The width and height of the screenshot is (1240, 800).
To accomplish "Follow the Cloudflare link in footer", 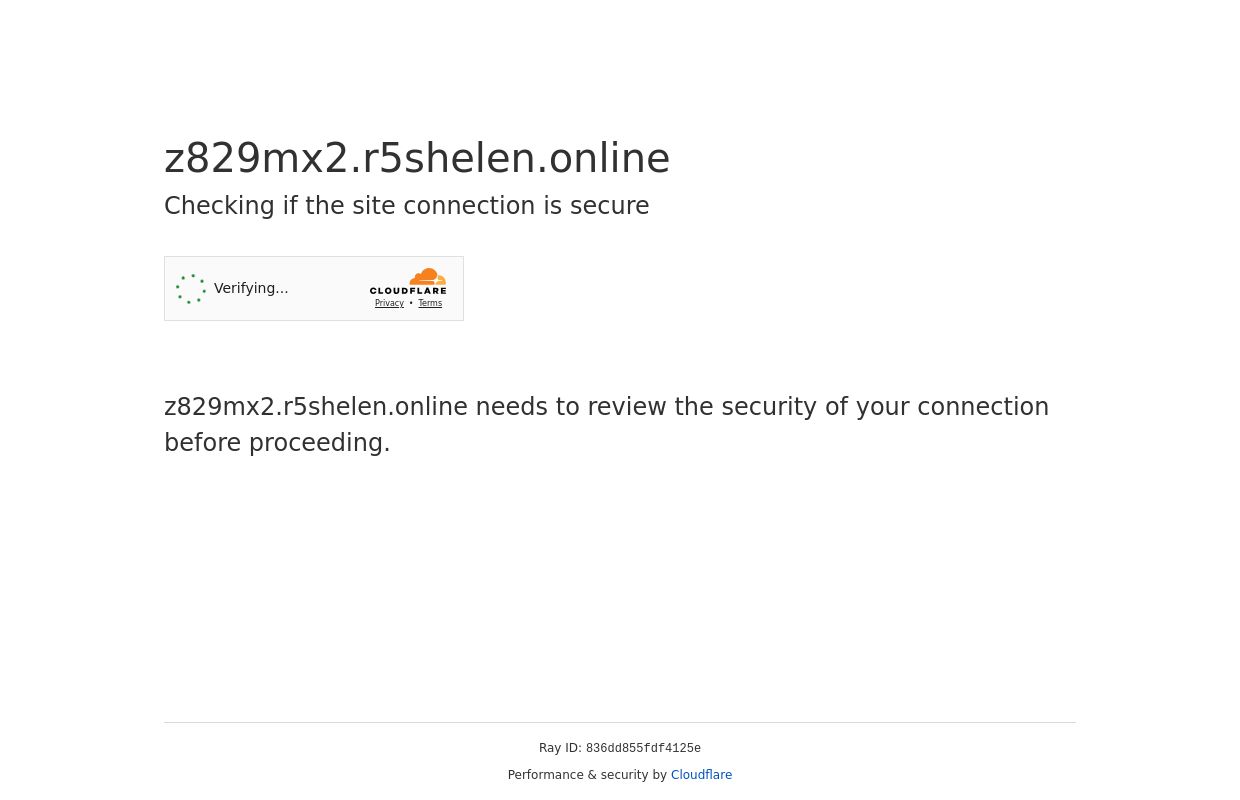I will point(701,775).
